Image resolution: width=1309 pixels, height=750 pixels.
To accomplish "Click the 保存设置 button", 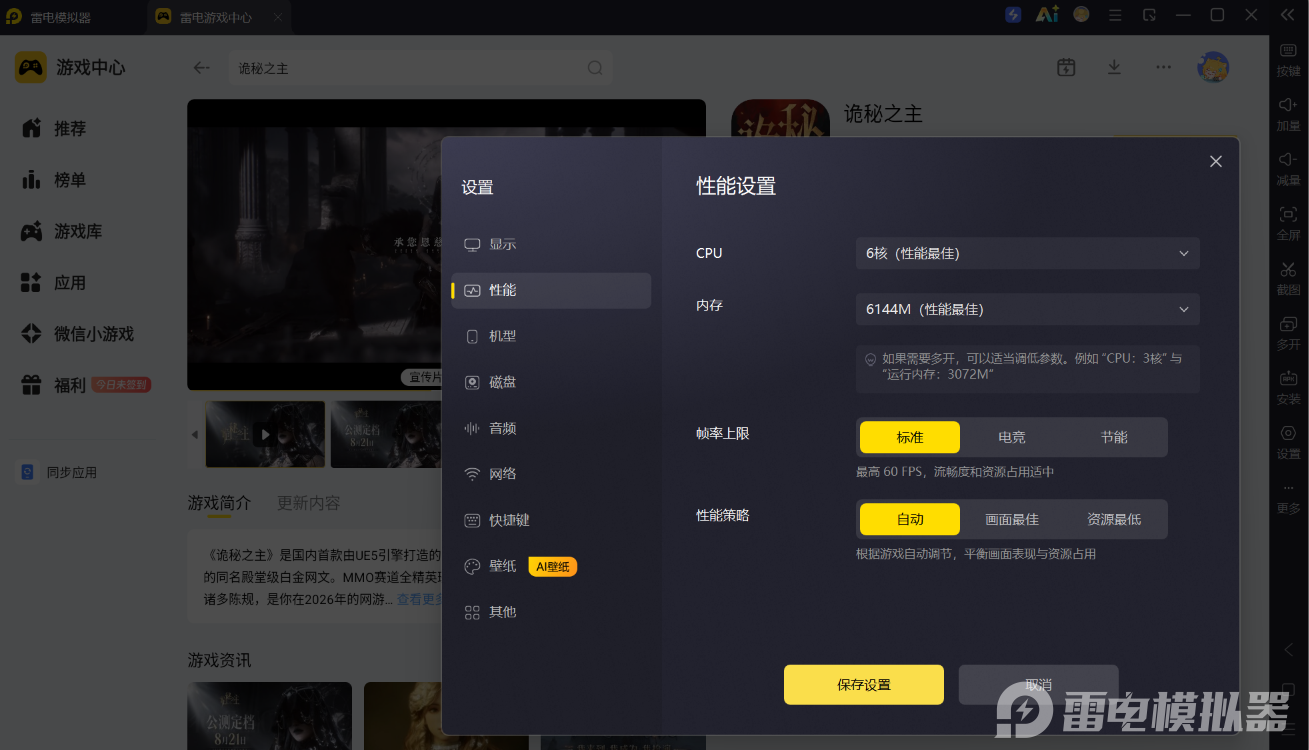I will pyautogui.click(x=864, y=685).
